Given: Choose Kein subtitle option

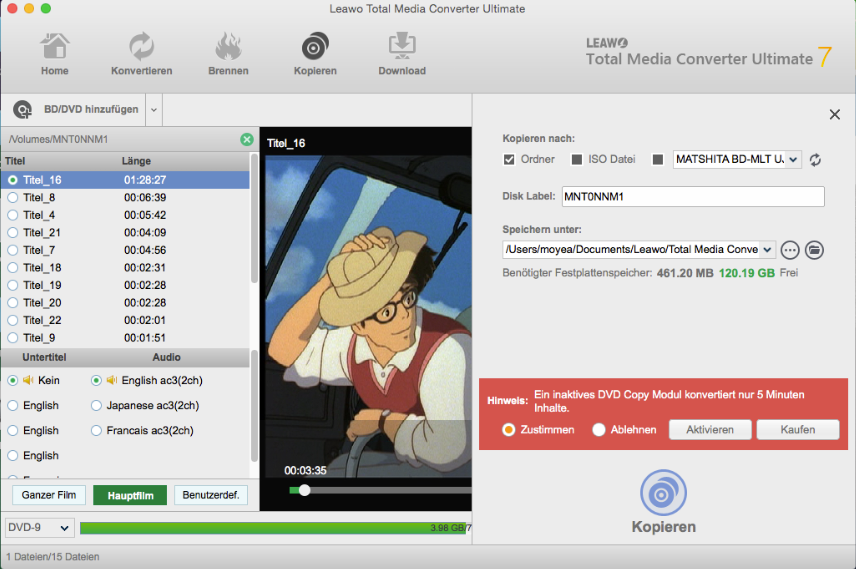Looking at the screenshot, I should (x=13, y=380).
